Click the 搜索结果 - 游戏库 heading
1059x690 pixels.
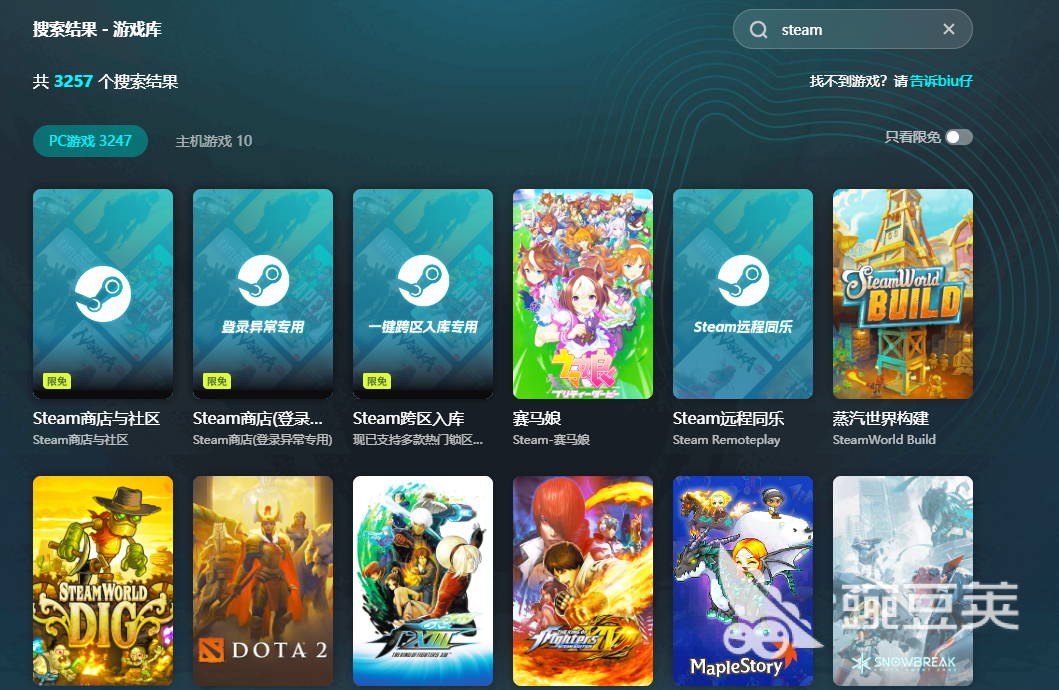97,29
